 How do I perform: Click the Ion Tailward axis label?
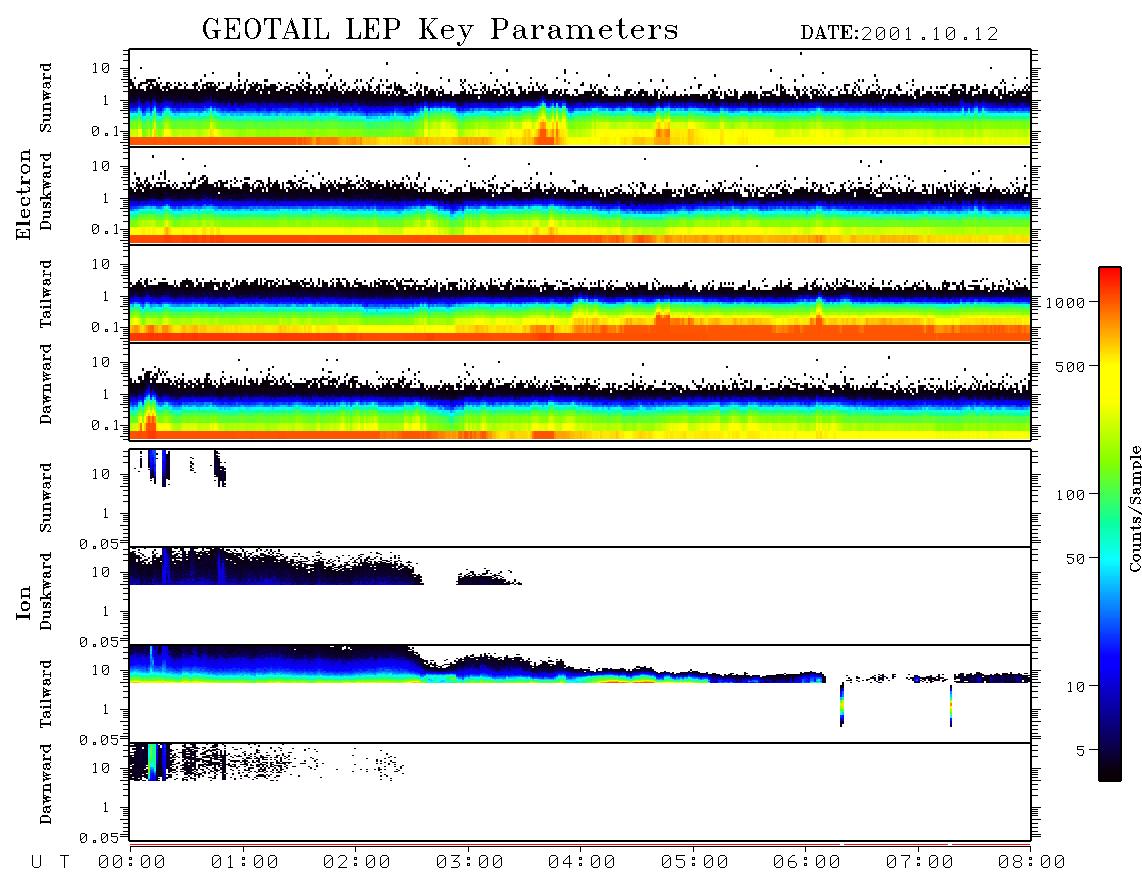46,694
